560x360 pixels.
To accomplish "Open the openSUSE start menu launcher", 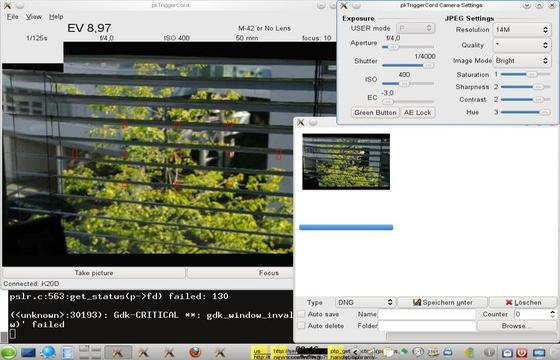I will click(x=8, y=353).
